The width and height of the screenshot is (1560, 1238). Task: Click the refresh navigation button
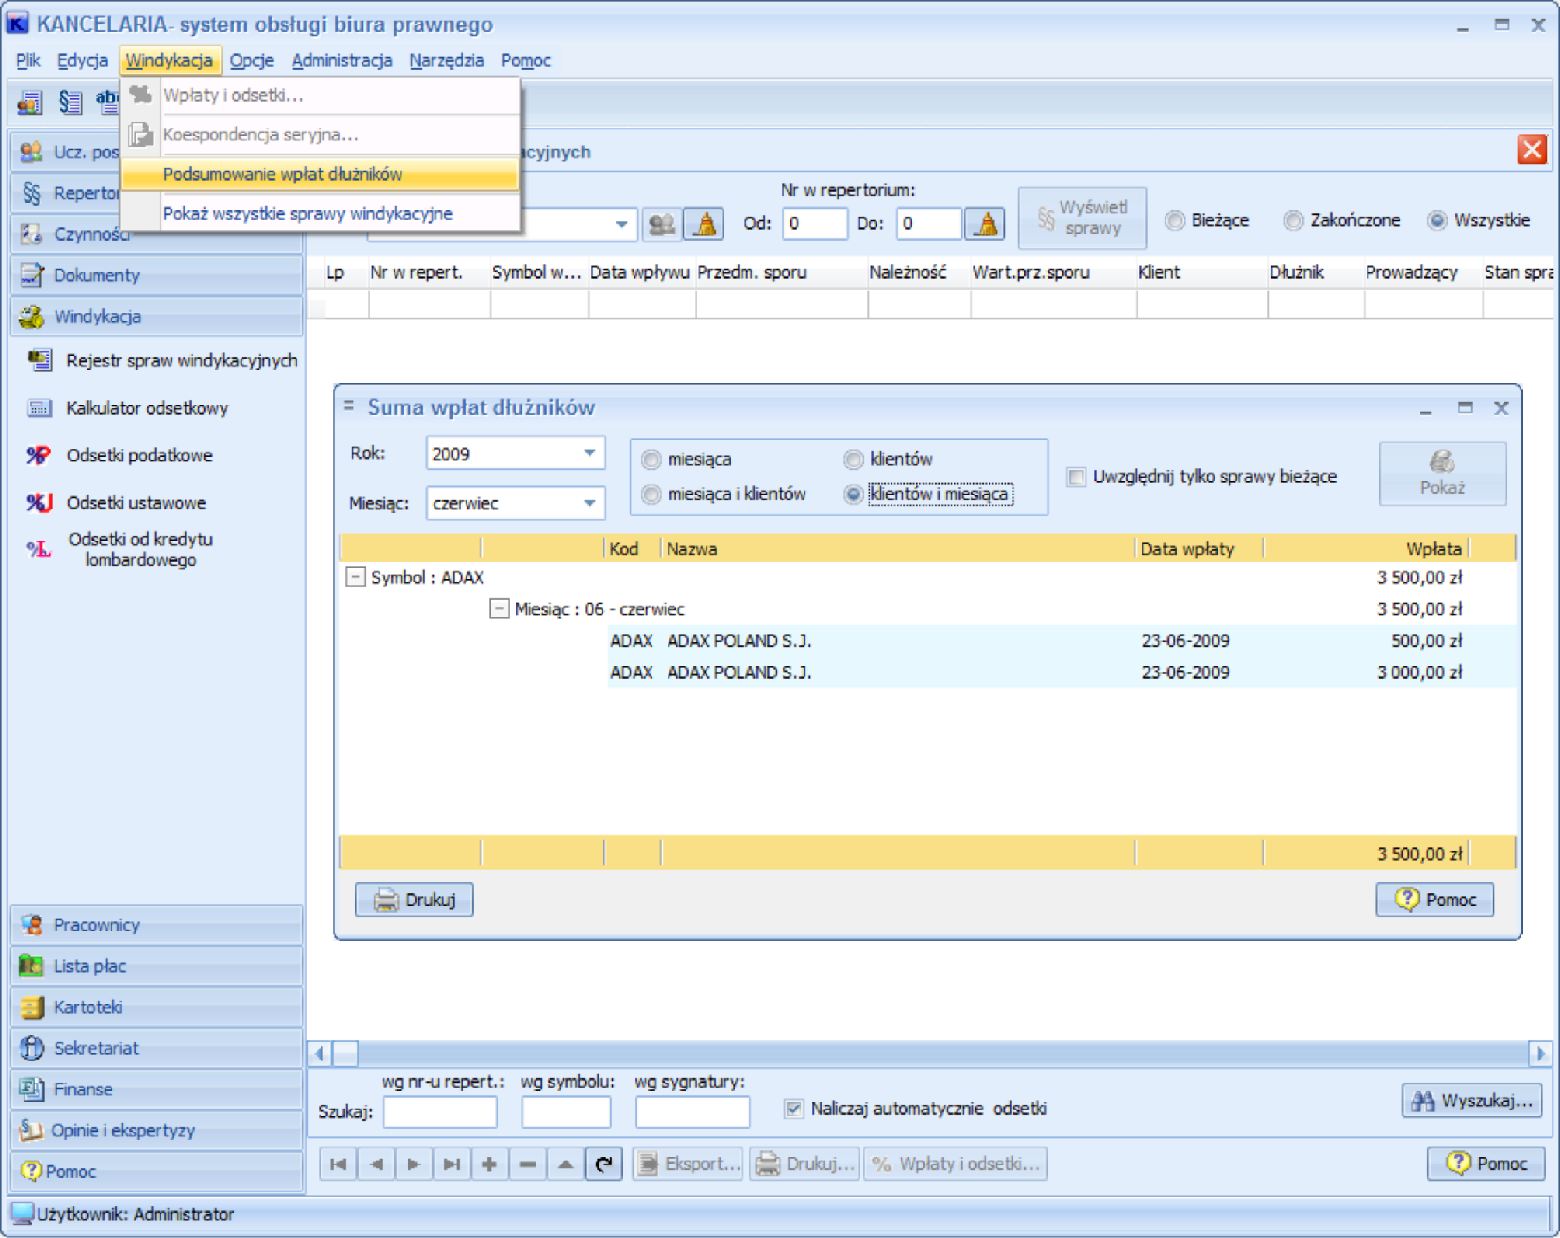604,1164
